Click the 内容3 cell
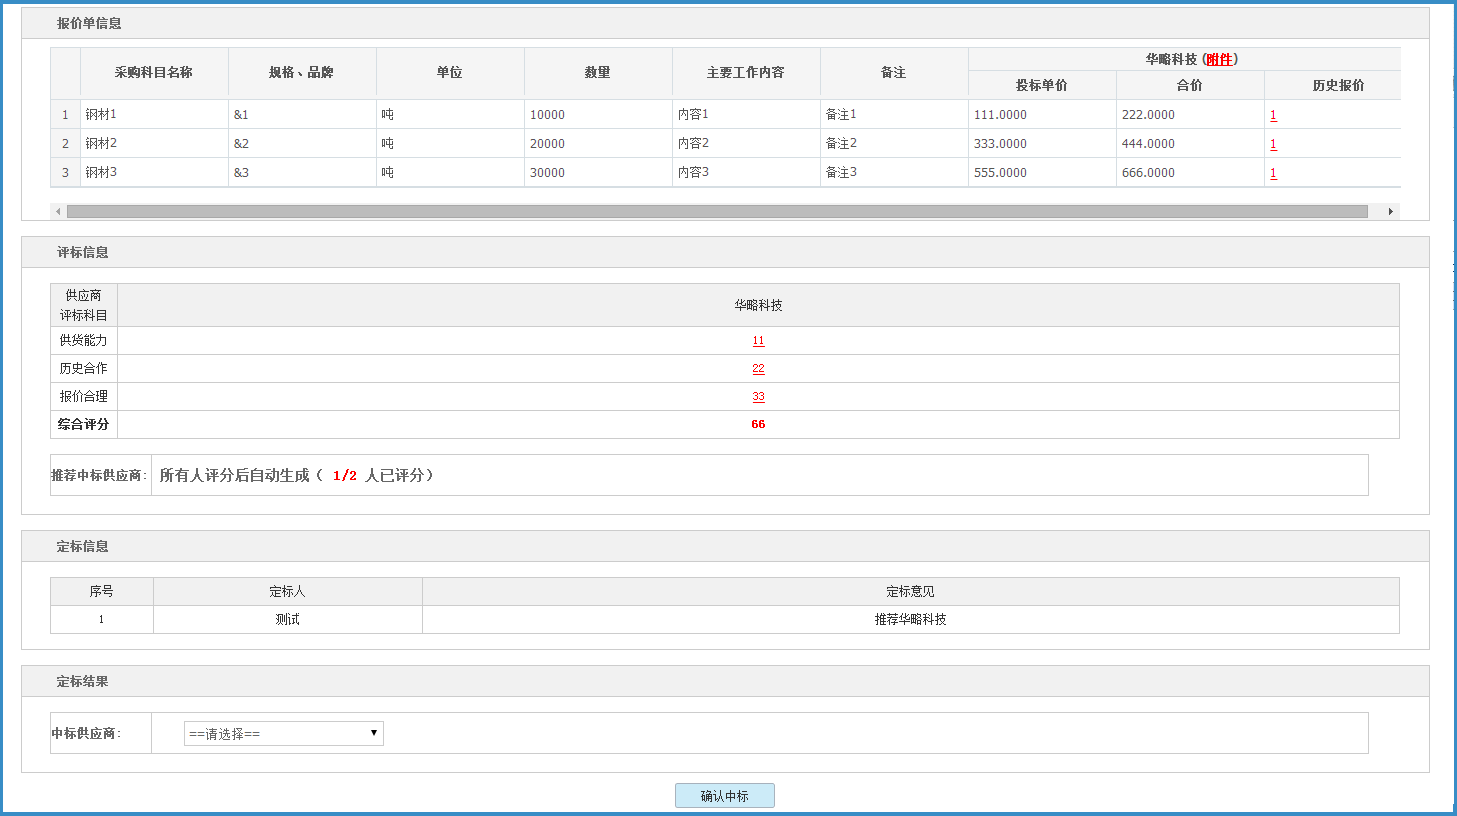This screenshot has width=1457, height=816. pos(746,172)
